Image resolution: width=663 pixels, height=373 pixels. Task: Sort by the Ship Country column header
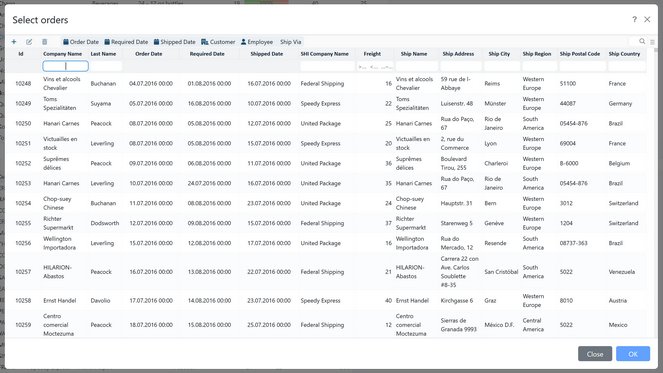click(x=625, y=54)
